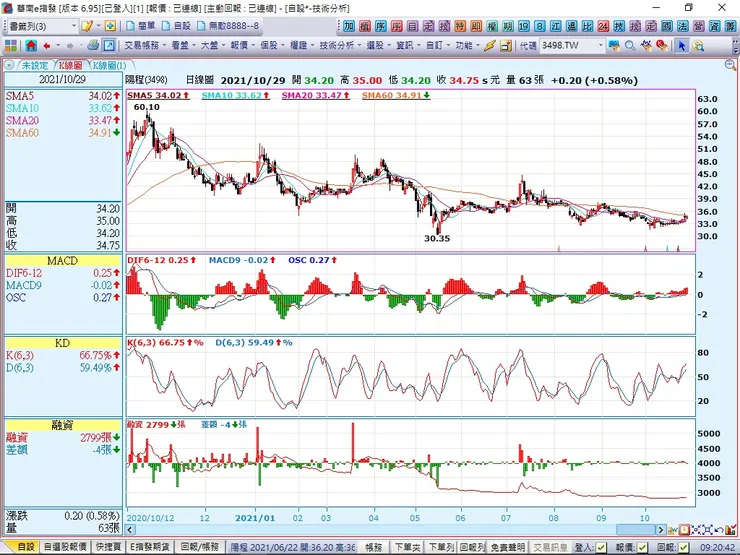
Task: Click the red 24 shortcut icon
Action: click(603, 26)
